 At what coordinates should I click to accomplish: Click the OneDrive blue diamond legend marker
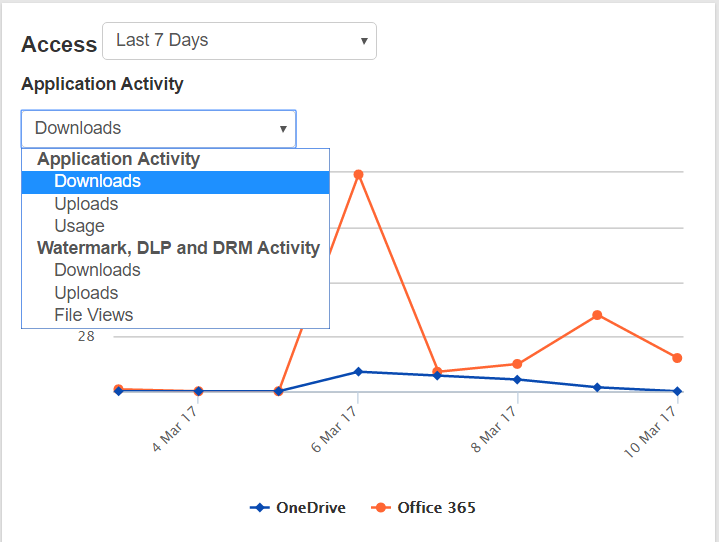coord(260,508)
